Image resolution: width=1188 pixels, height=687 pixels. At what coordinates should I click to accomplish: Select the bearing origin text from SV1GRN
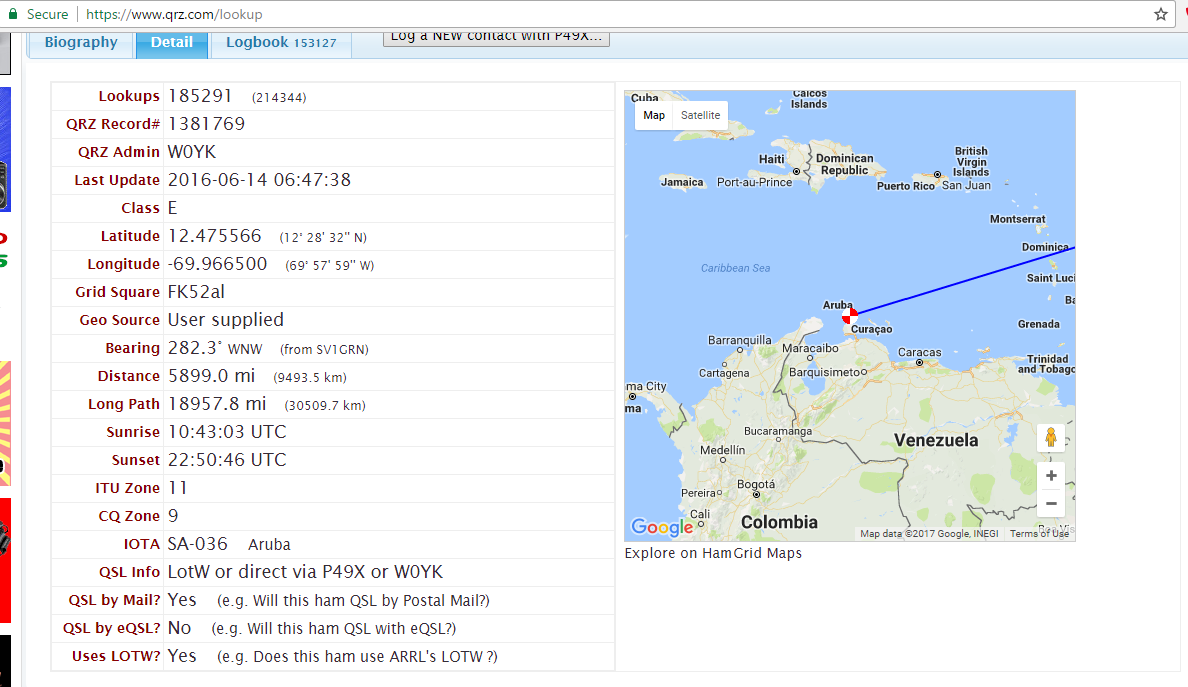pyautogui.click(x=324, y=349)
